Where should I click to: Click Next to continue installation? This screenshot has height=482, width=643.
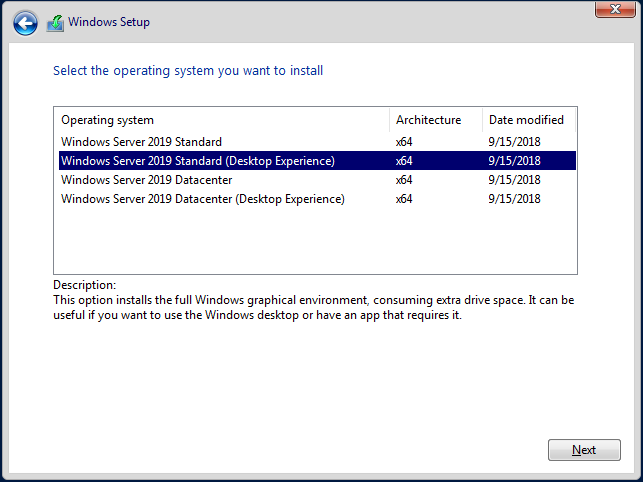pos(584,450)
